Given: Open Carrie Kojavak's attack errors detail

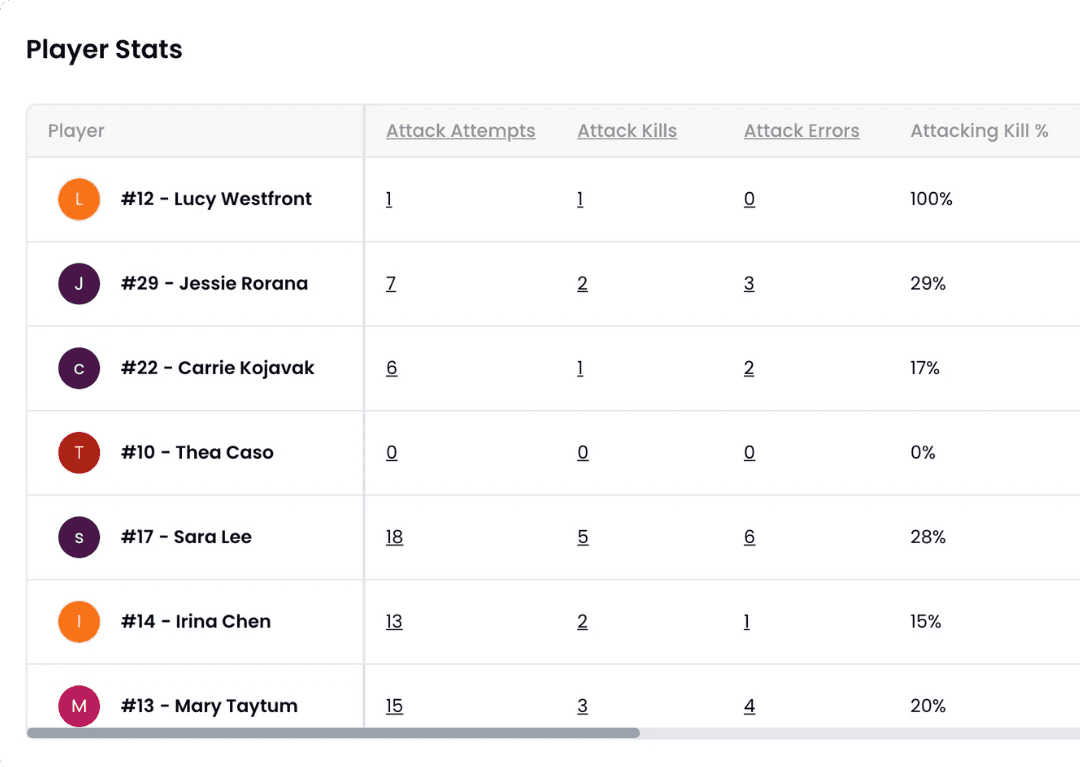Looking at the screenshot, I should (749, 368).
